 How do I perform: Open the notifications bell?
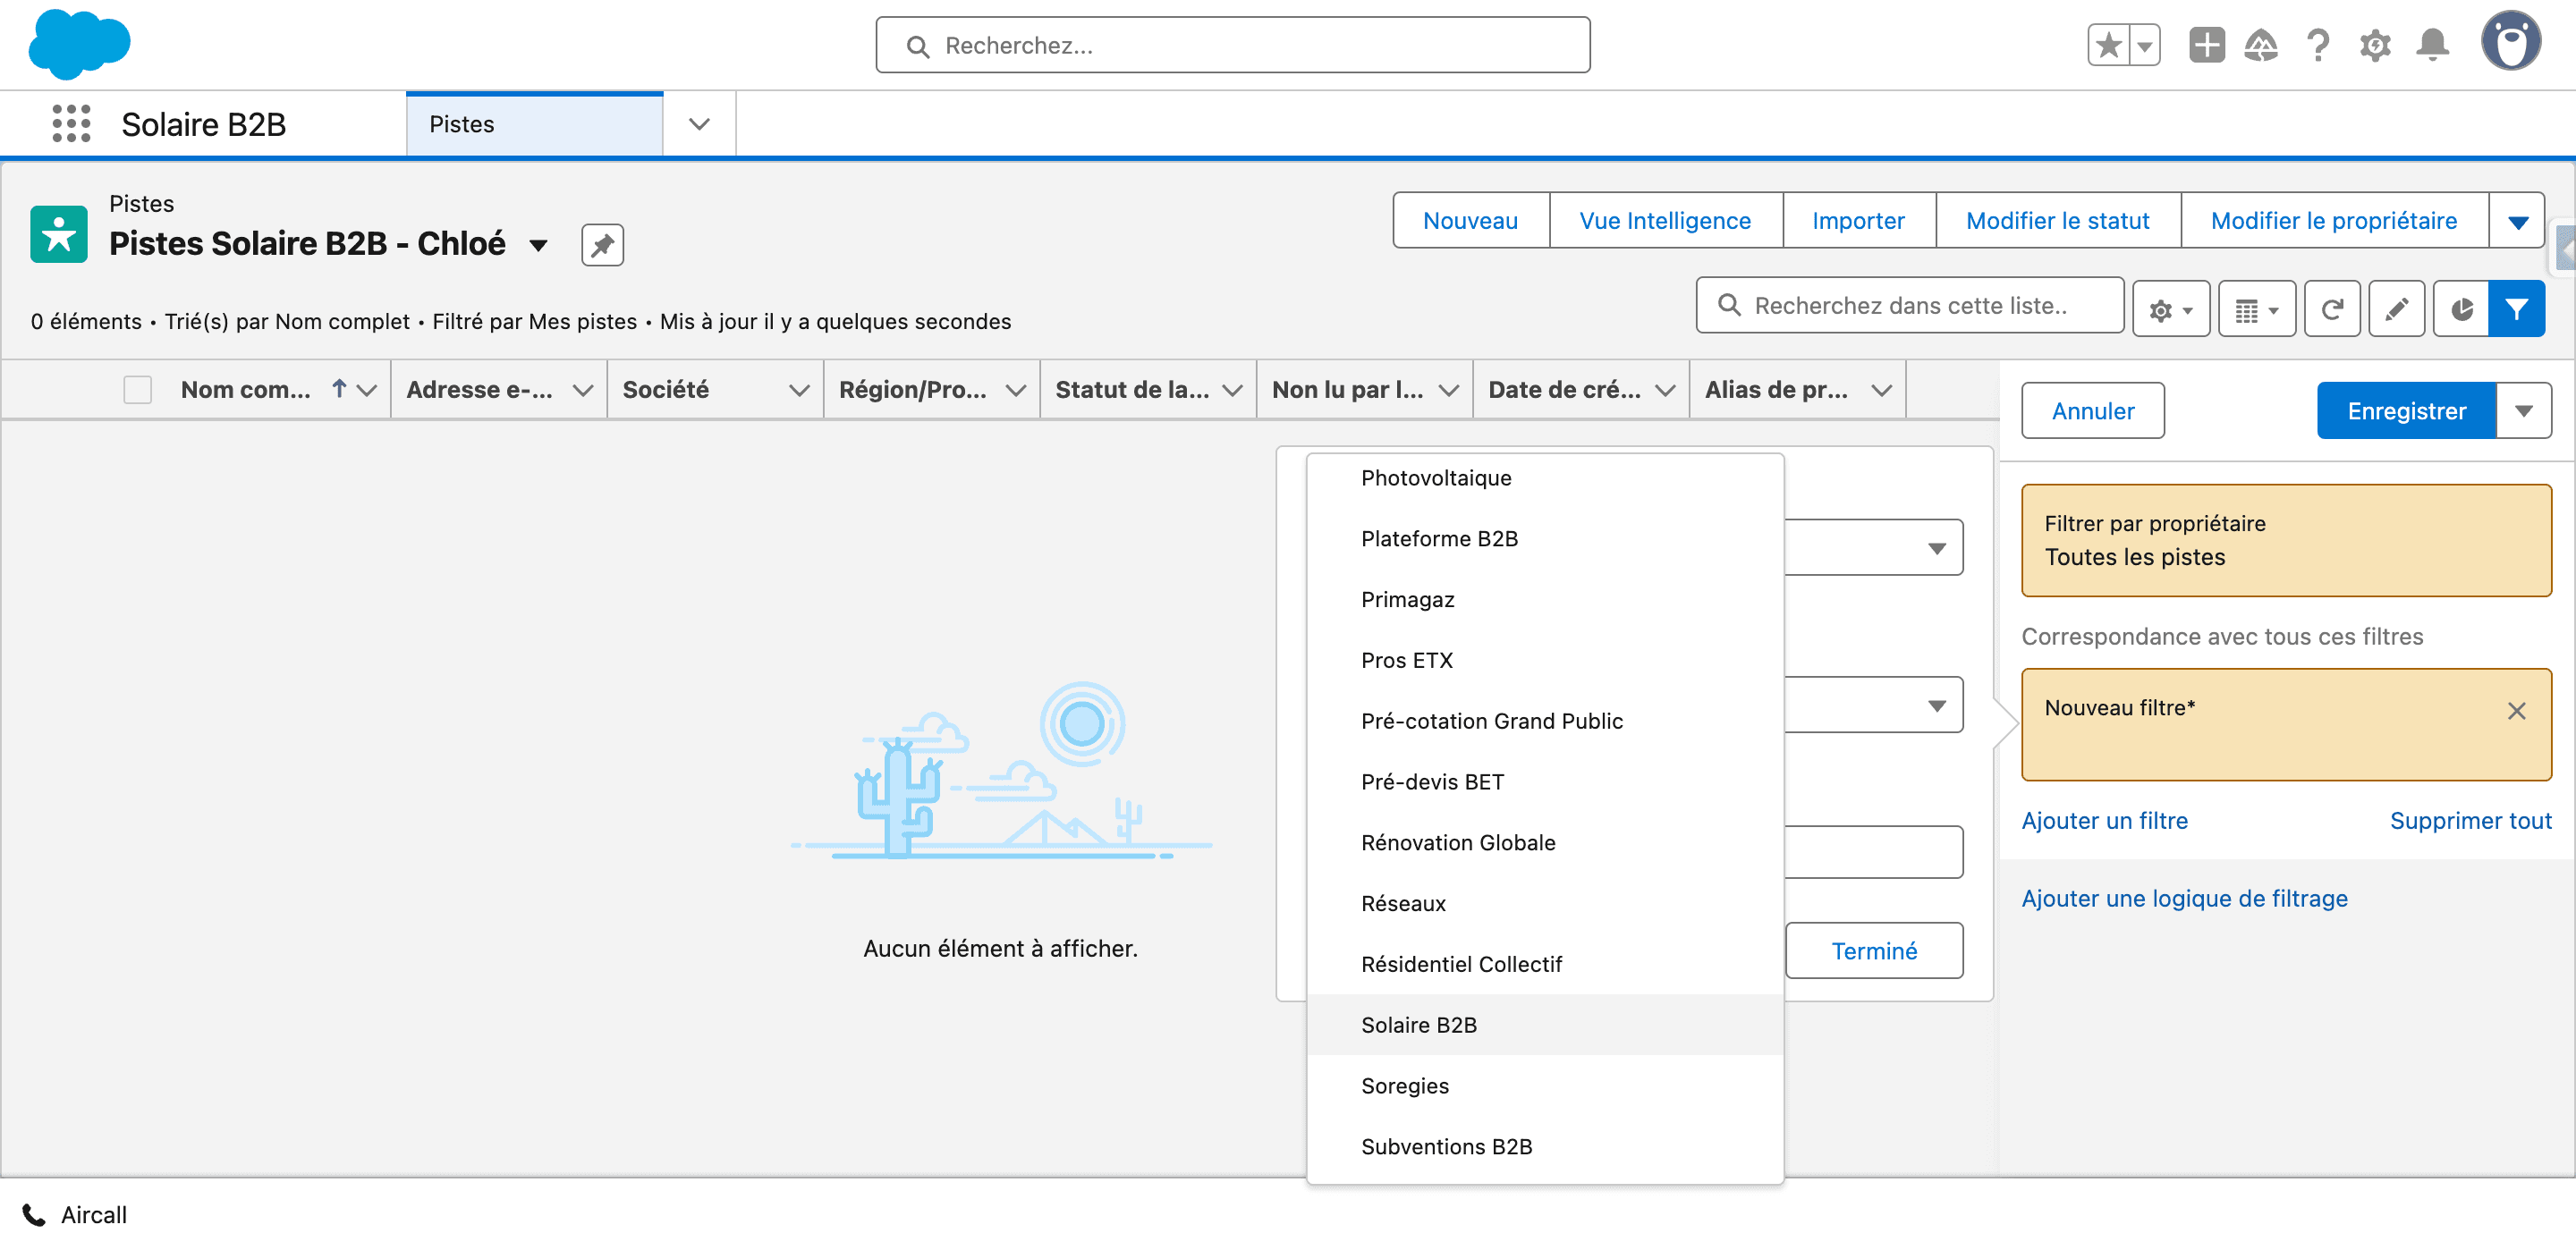pyautogui.click(x=2432, y=45)
